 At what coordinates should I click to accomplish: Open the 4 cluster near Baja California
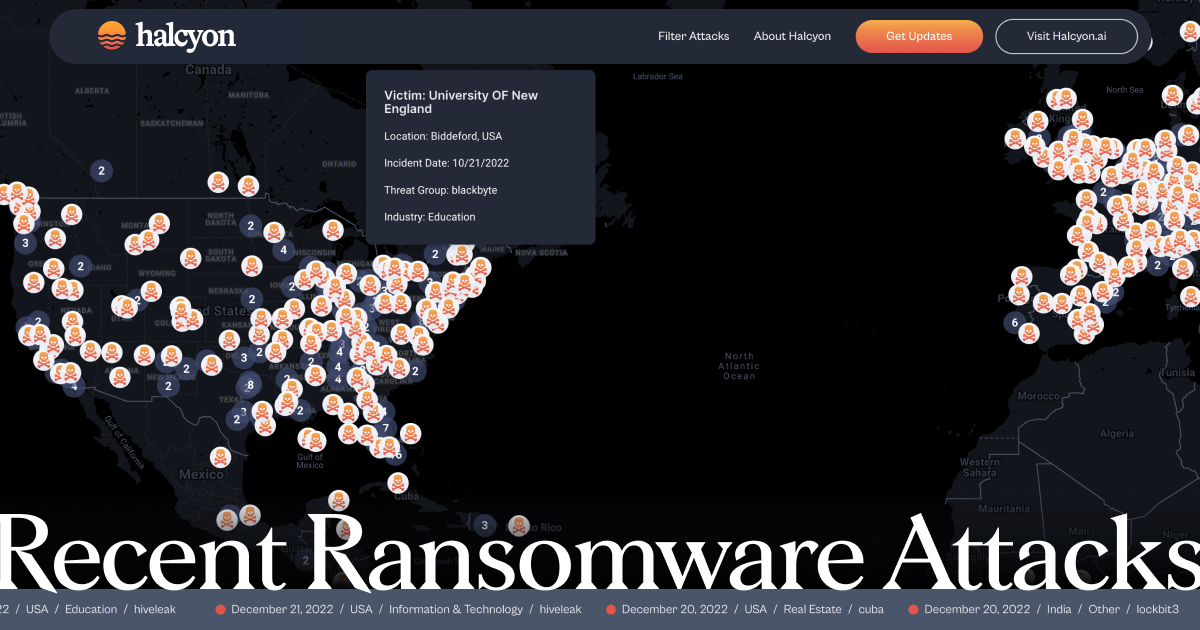[x=74, y=386]
